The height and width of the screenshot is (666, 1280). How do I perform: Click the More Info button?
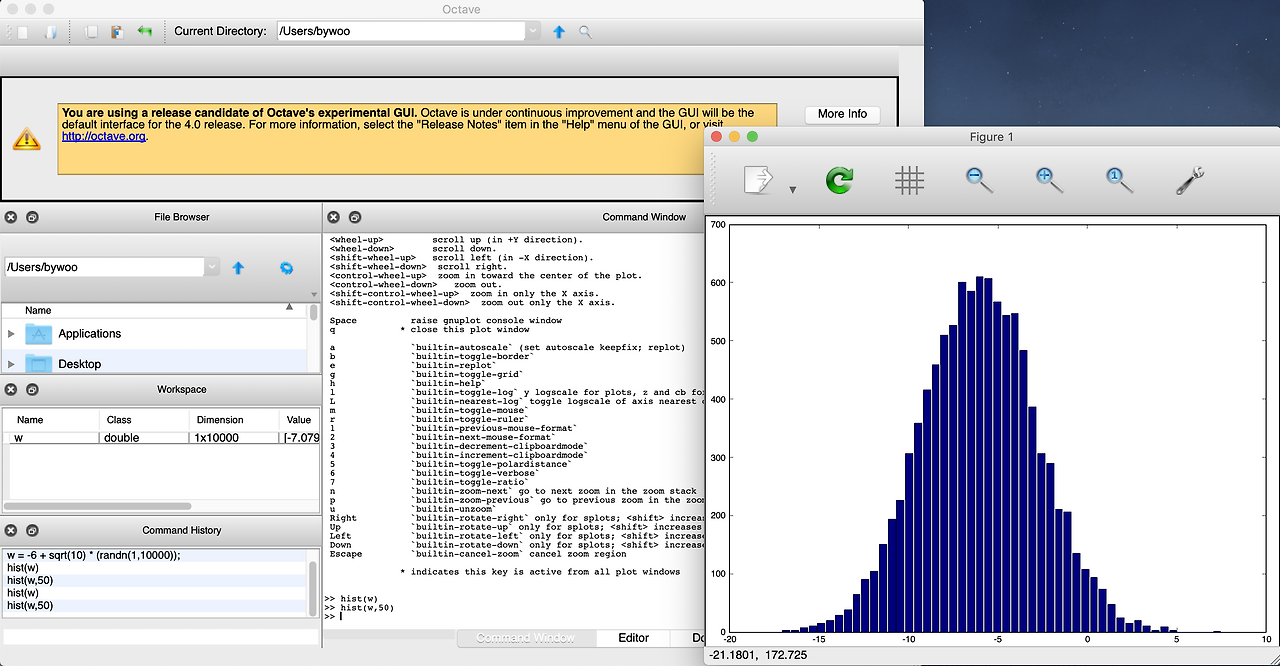[x=842, y=114]
